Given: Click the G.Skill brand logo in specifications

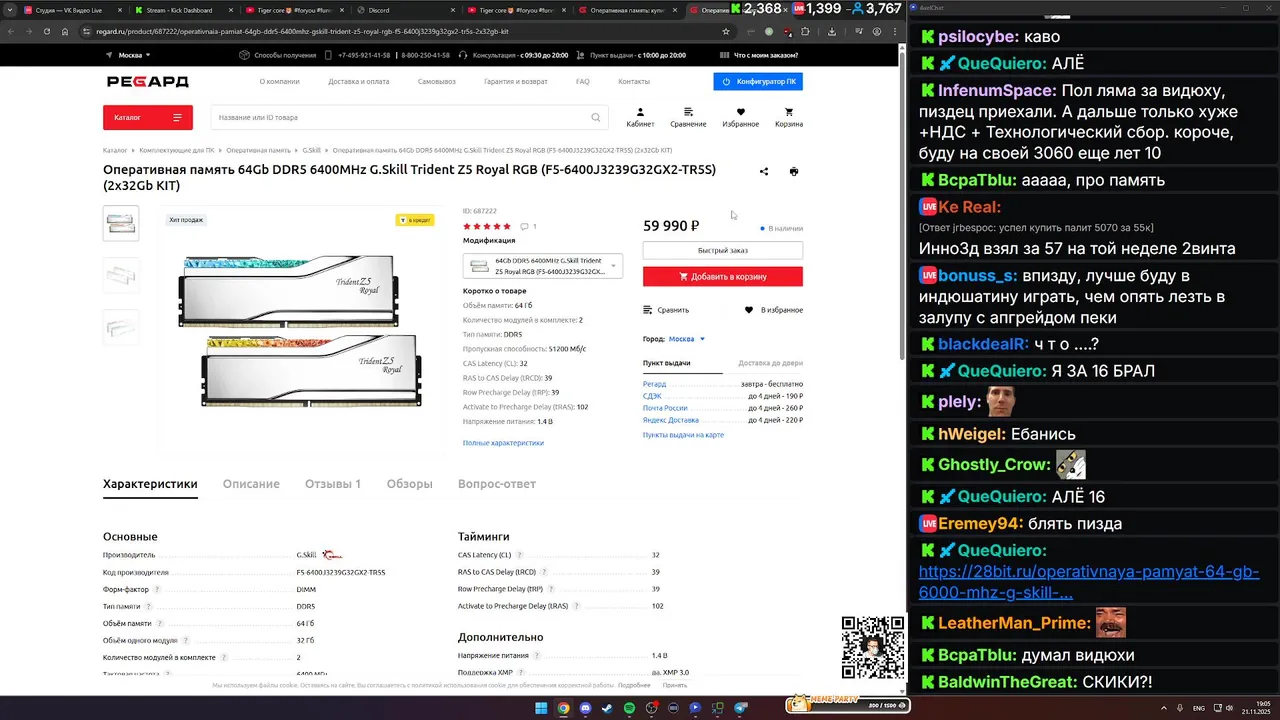Looking at the screenshot, I should coord(333,555).
